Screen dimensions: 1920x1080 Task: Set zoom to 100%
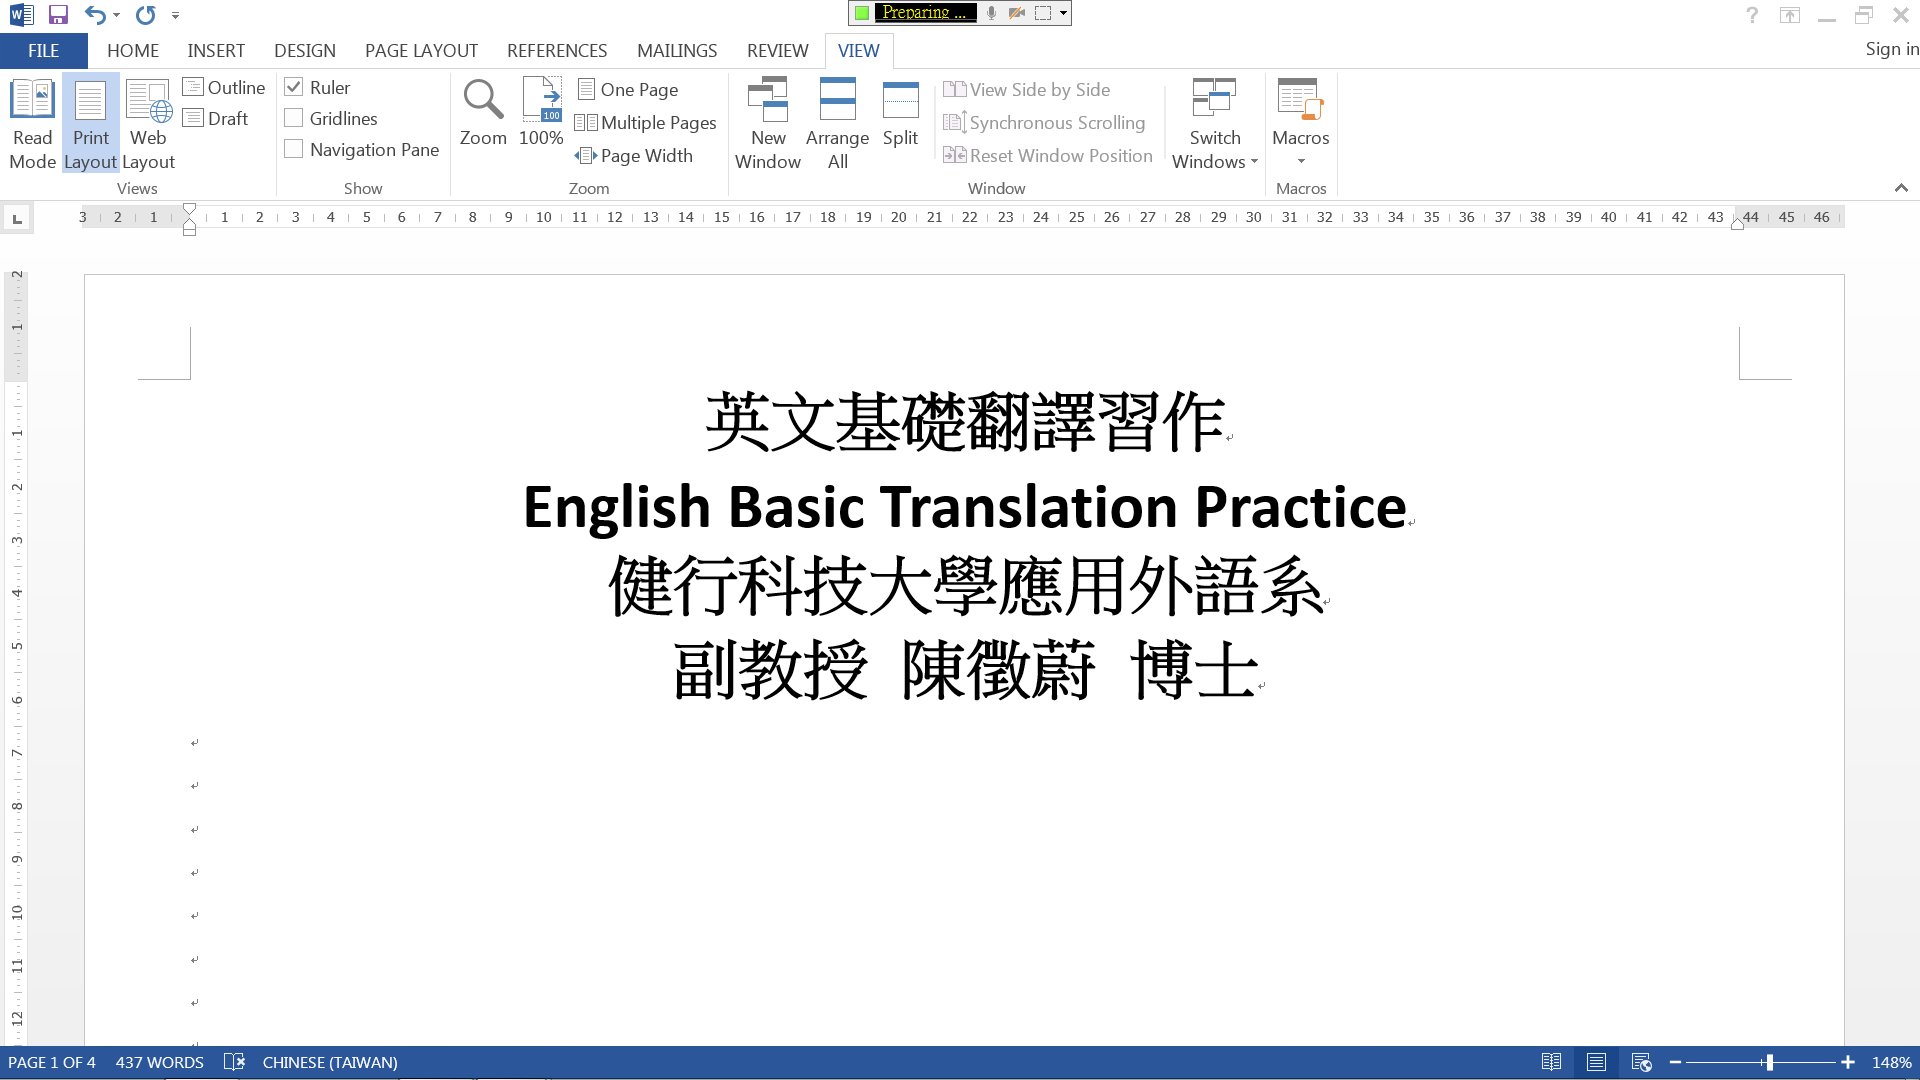541,113
